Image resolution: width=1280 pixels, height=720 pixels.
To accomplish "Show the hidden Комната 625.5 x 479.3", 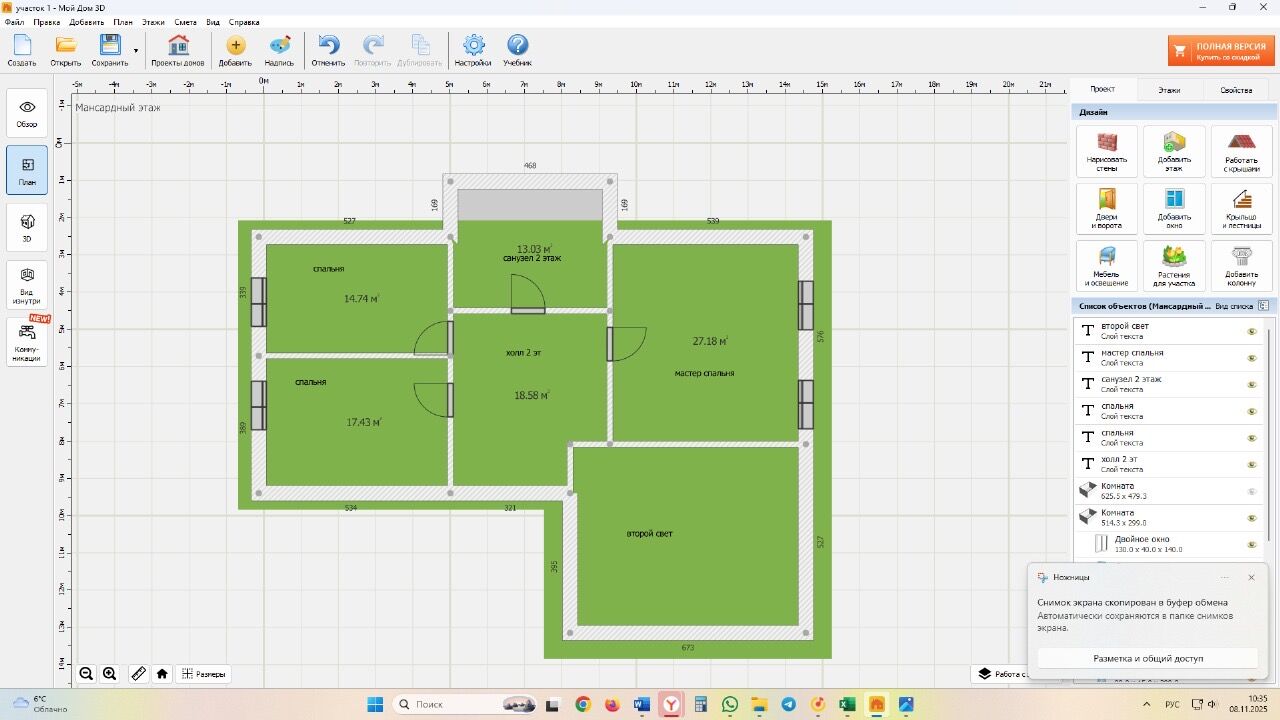I will 1251,491.
